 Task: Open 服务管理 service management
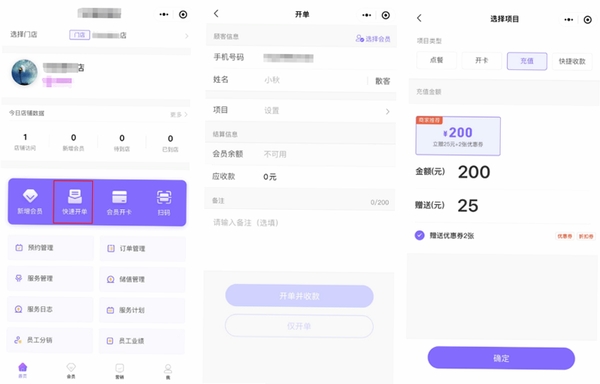coord(51,278)
